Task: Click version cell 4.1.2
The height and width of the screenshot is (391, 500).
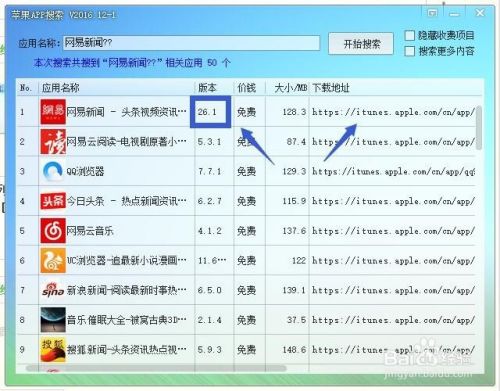Action: tap(209, 231)
